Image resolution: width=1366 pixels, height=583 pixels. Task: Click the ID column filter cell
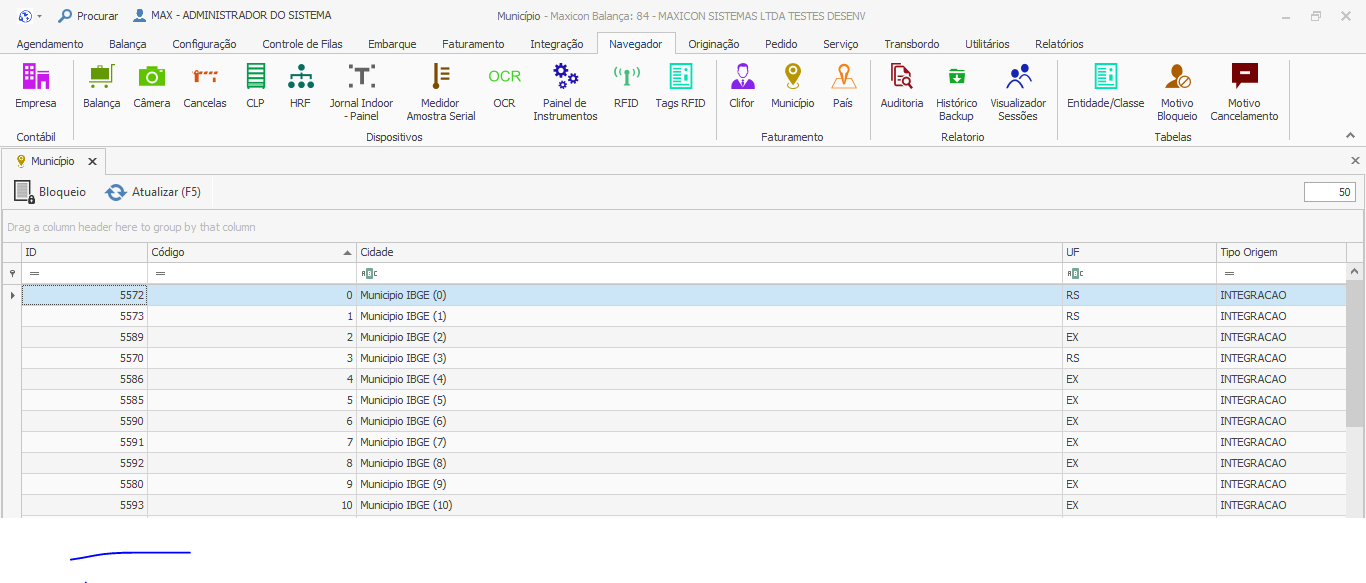point(85,273)
